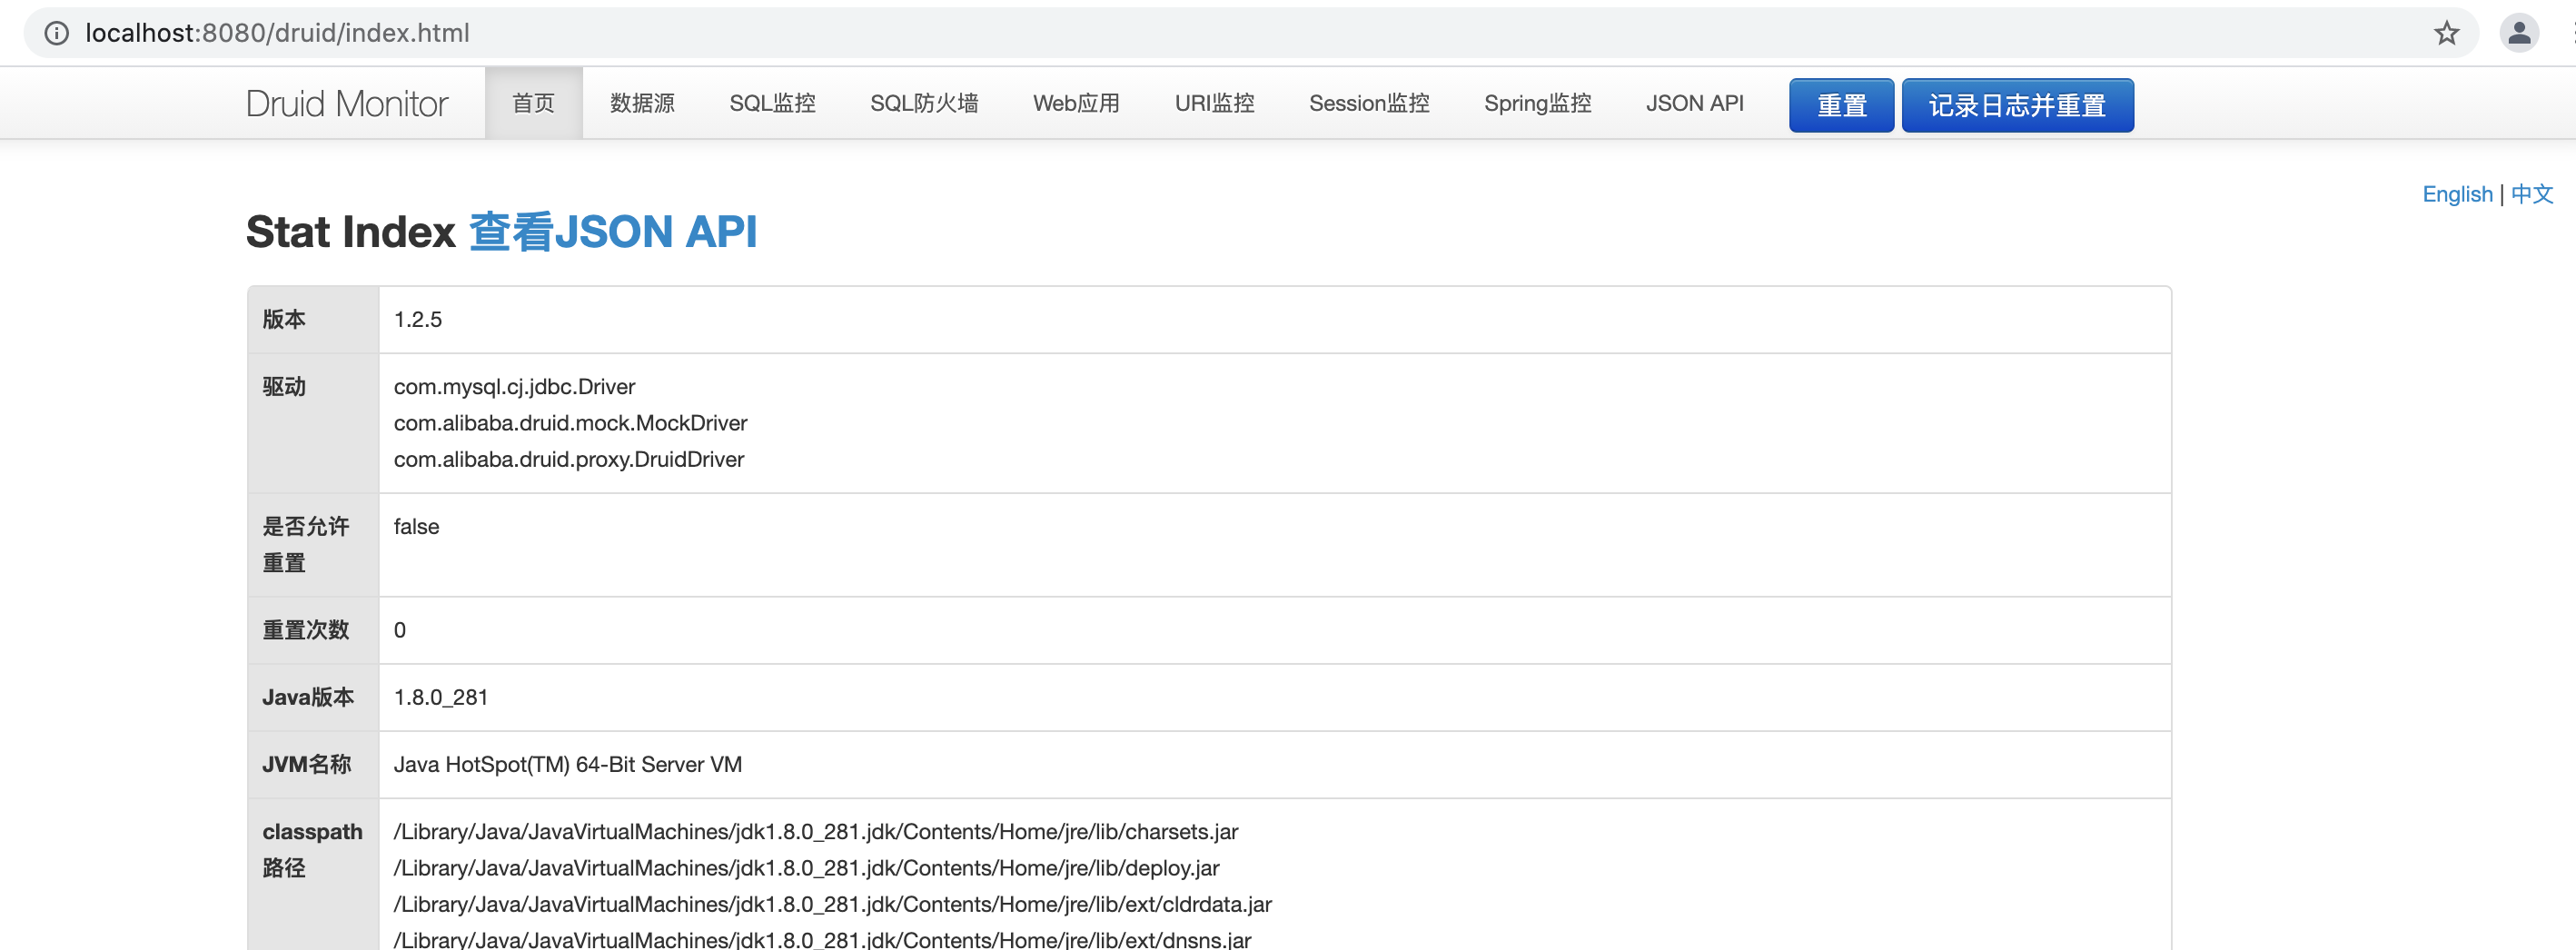Switch to the Spring监控 tab
Viewport: 2576px width, 950px height.
click(1537, 103)
